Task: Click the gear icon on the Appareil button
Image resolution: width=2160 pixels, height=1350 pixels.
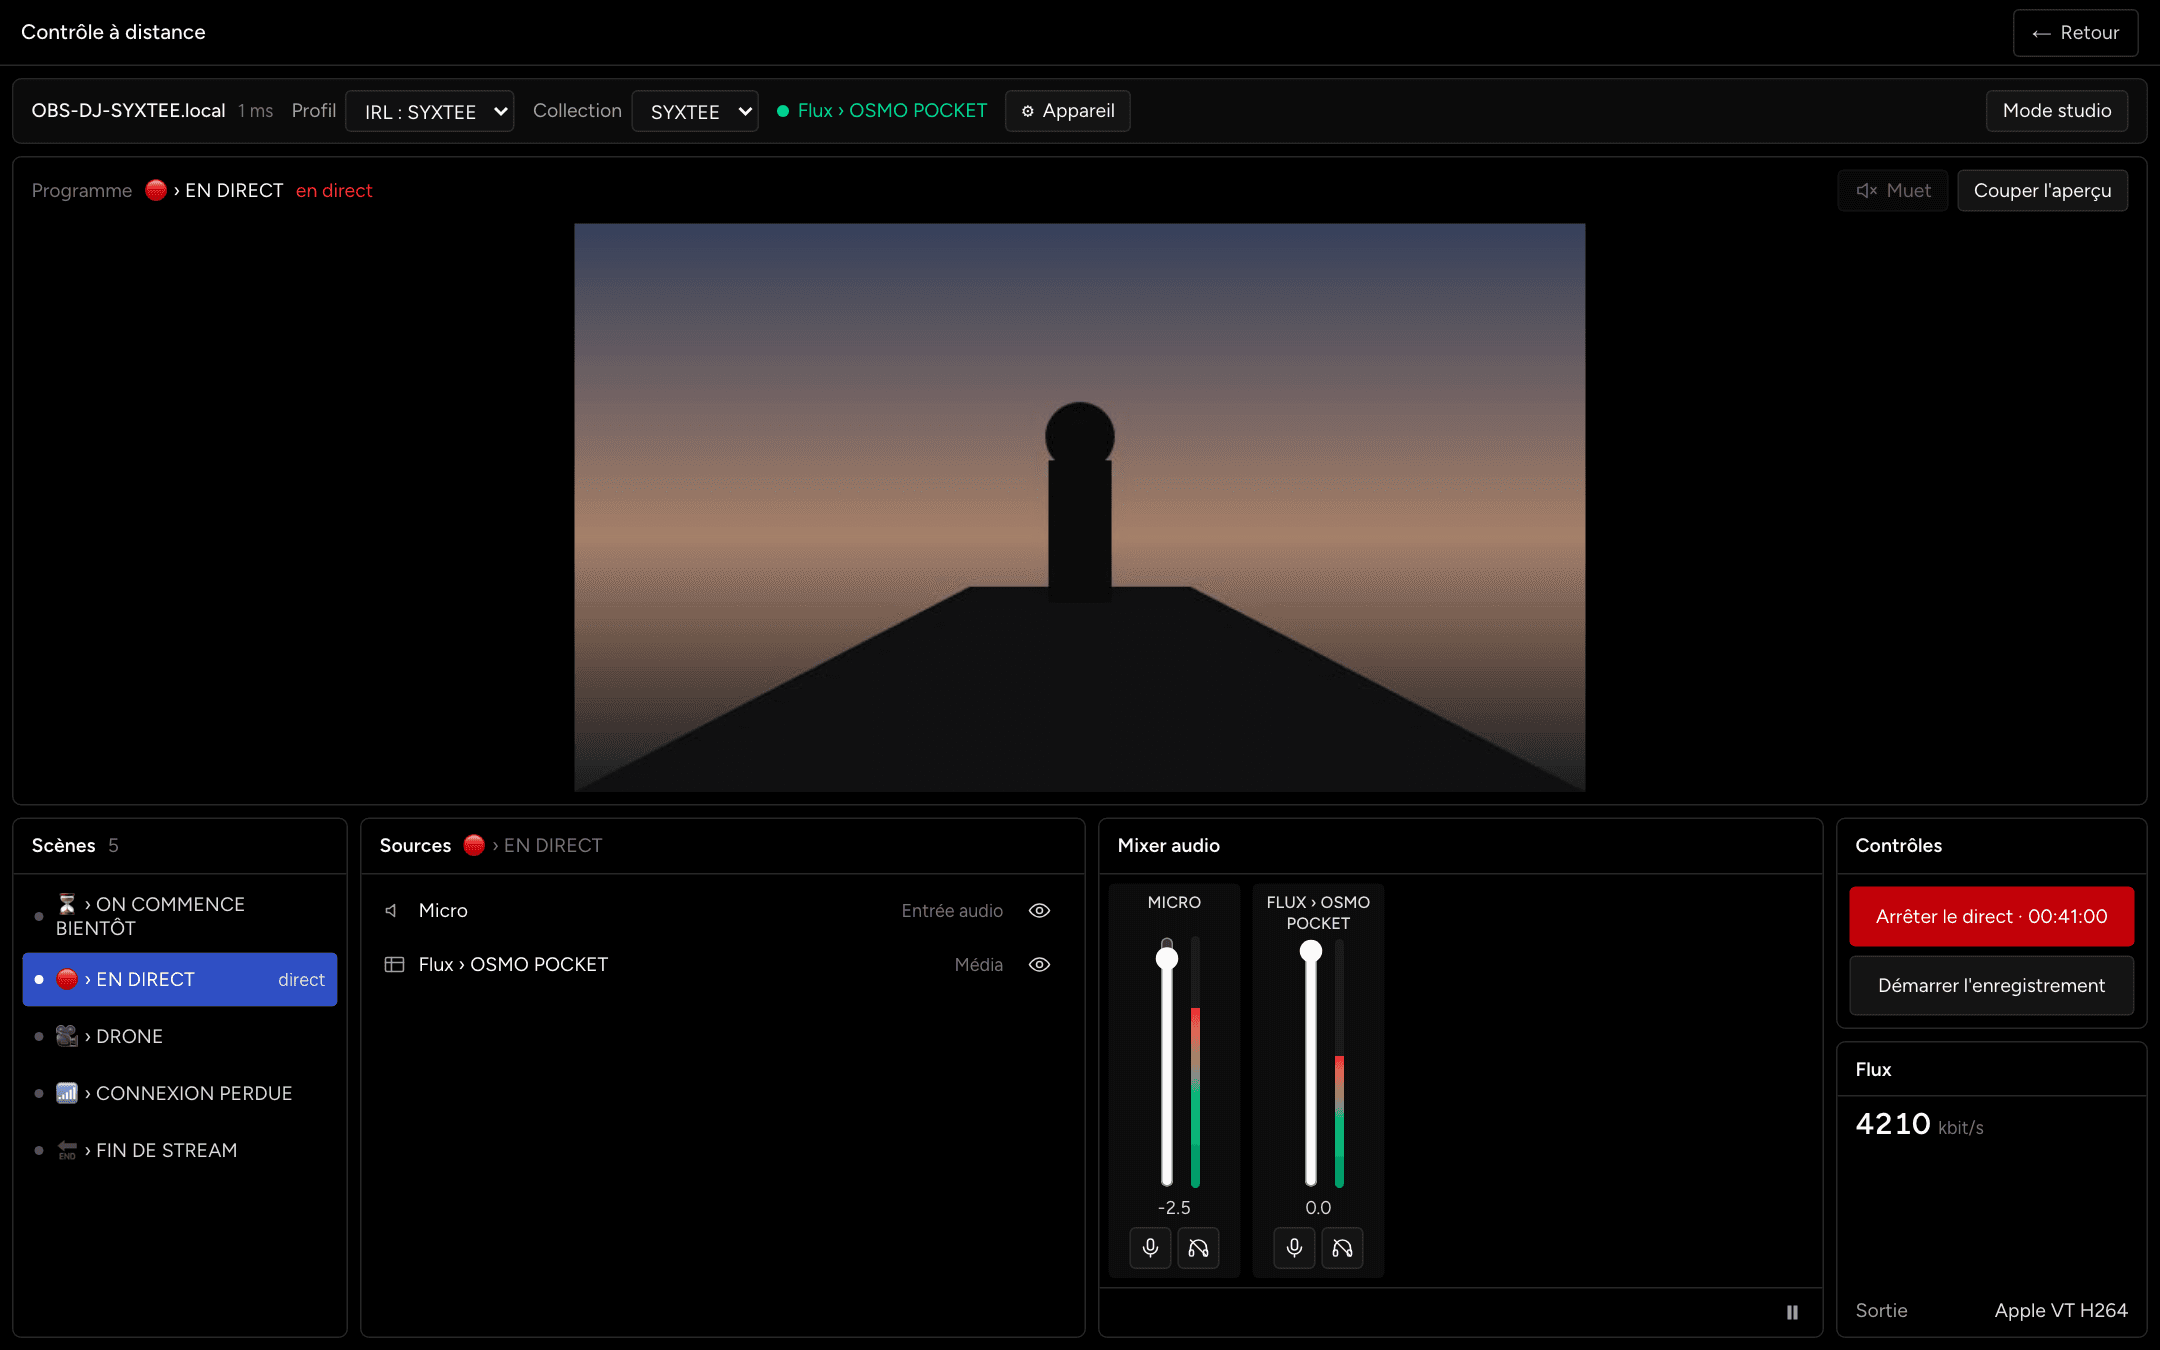Action: click(1027, 111)
